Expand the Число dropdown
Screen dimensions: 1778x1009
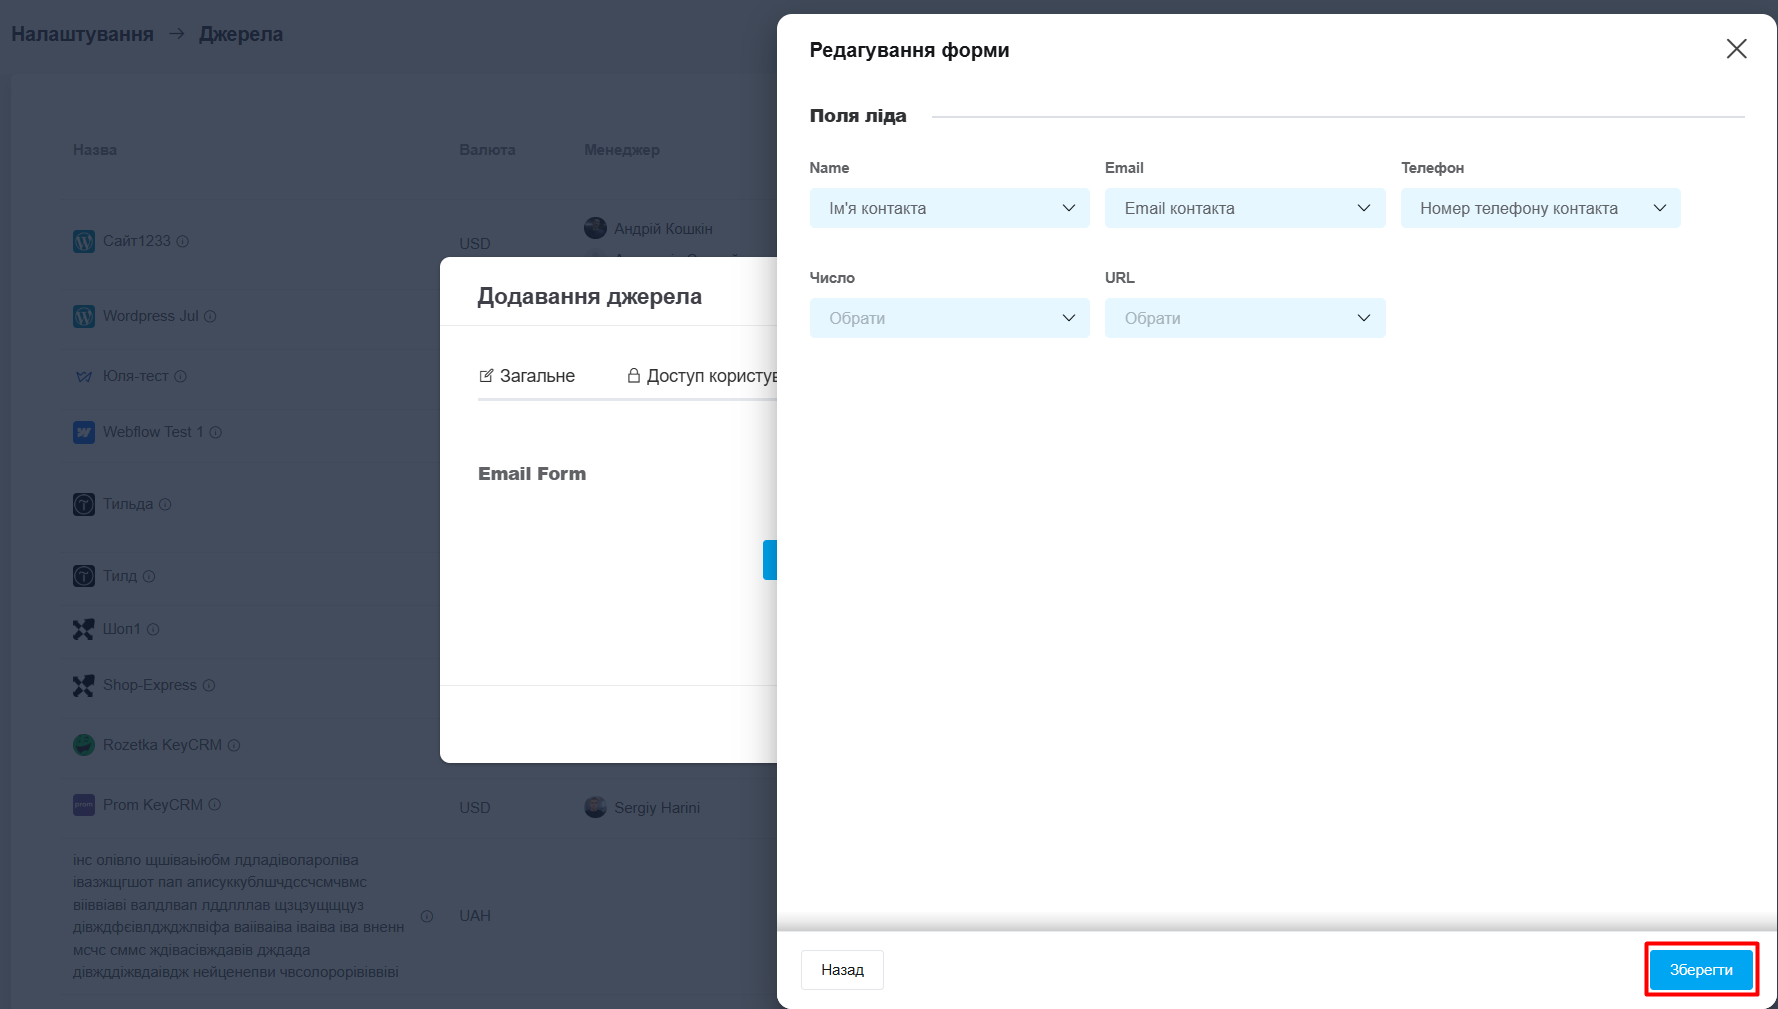click(x=950, y=318)
